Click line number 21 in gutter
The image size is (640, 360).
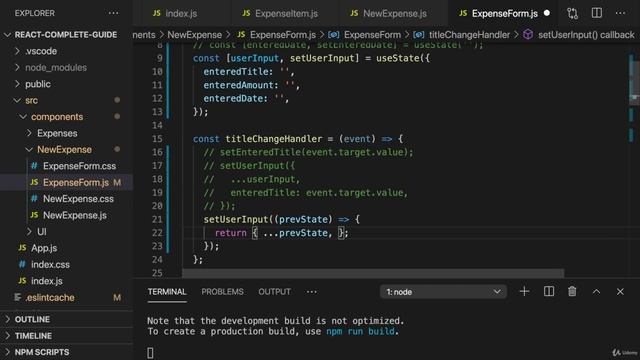click(x=157, y=219)
